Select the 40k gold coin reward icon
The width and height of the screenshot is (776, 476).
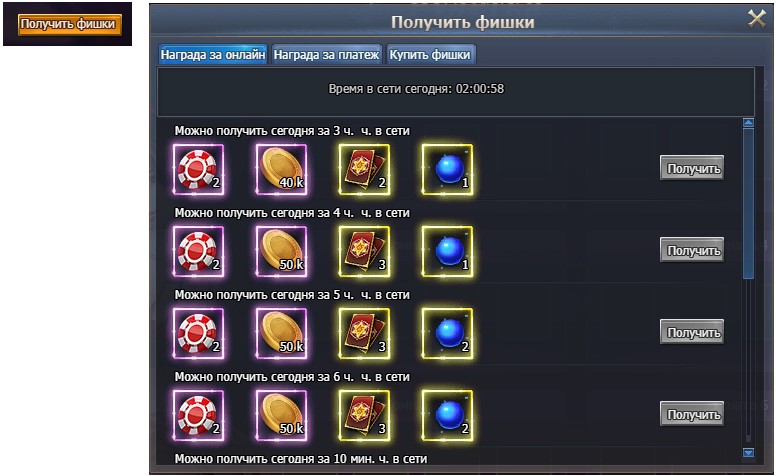(281, 169)
